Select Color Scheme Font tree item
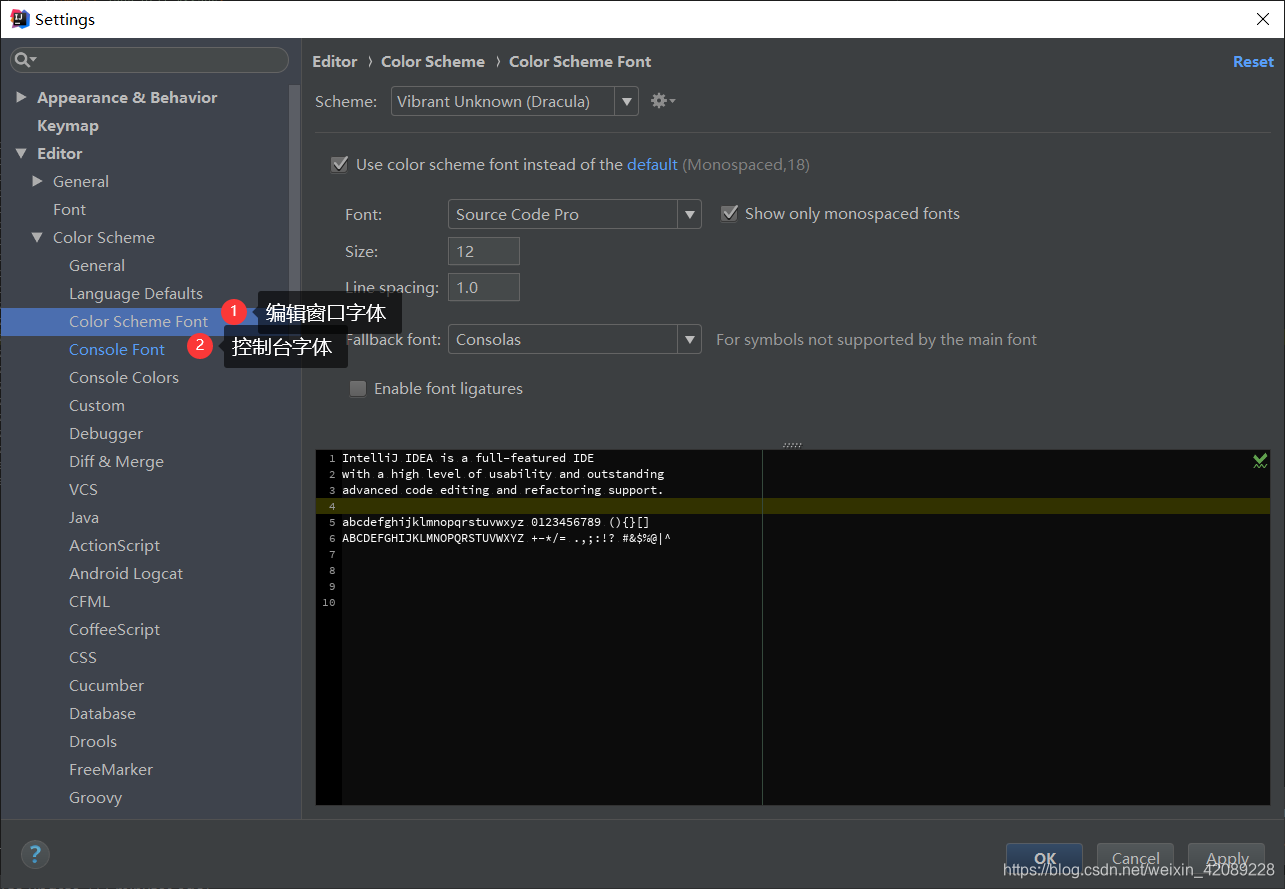Screen dimensions: 1285x889 pos(139,321)
